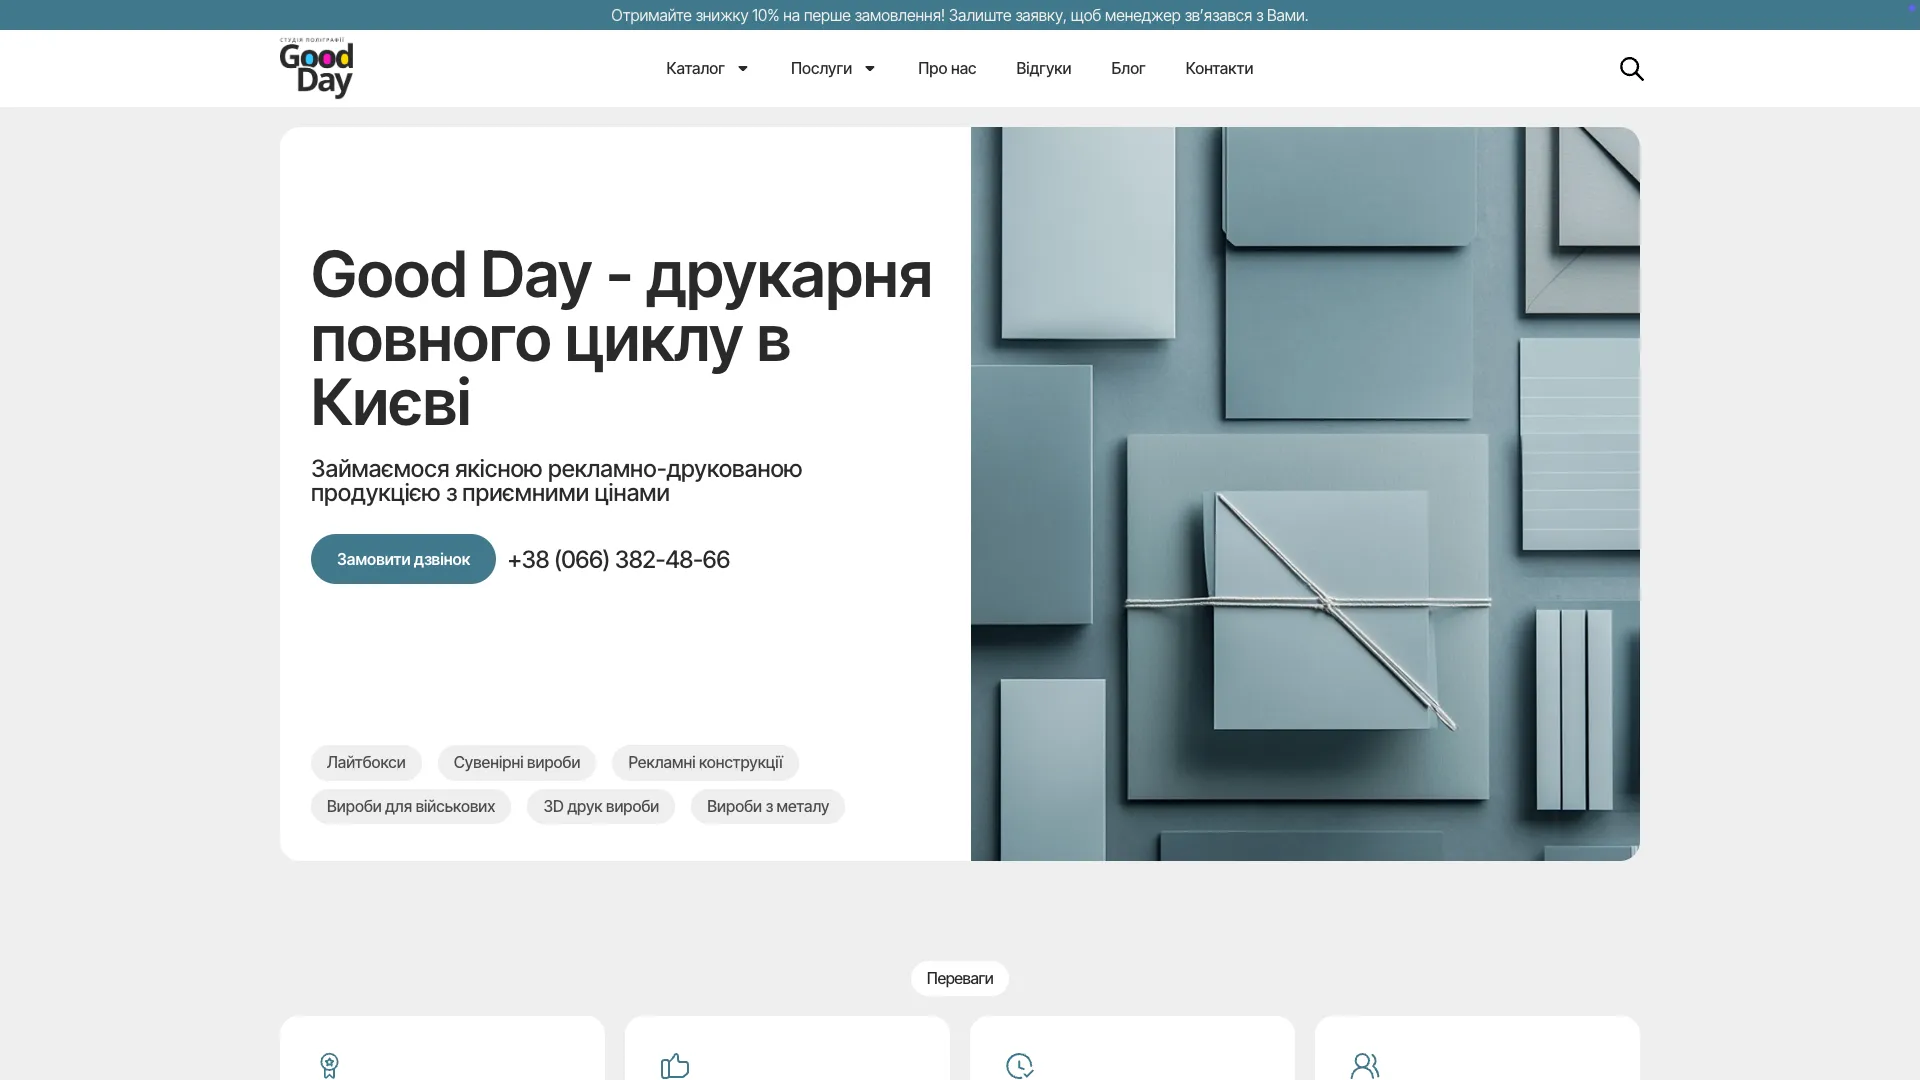Open the Відгуки section

point(1042,68)
